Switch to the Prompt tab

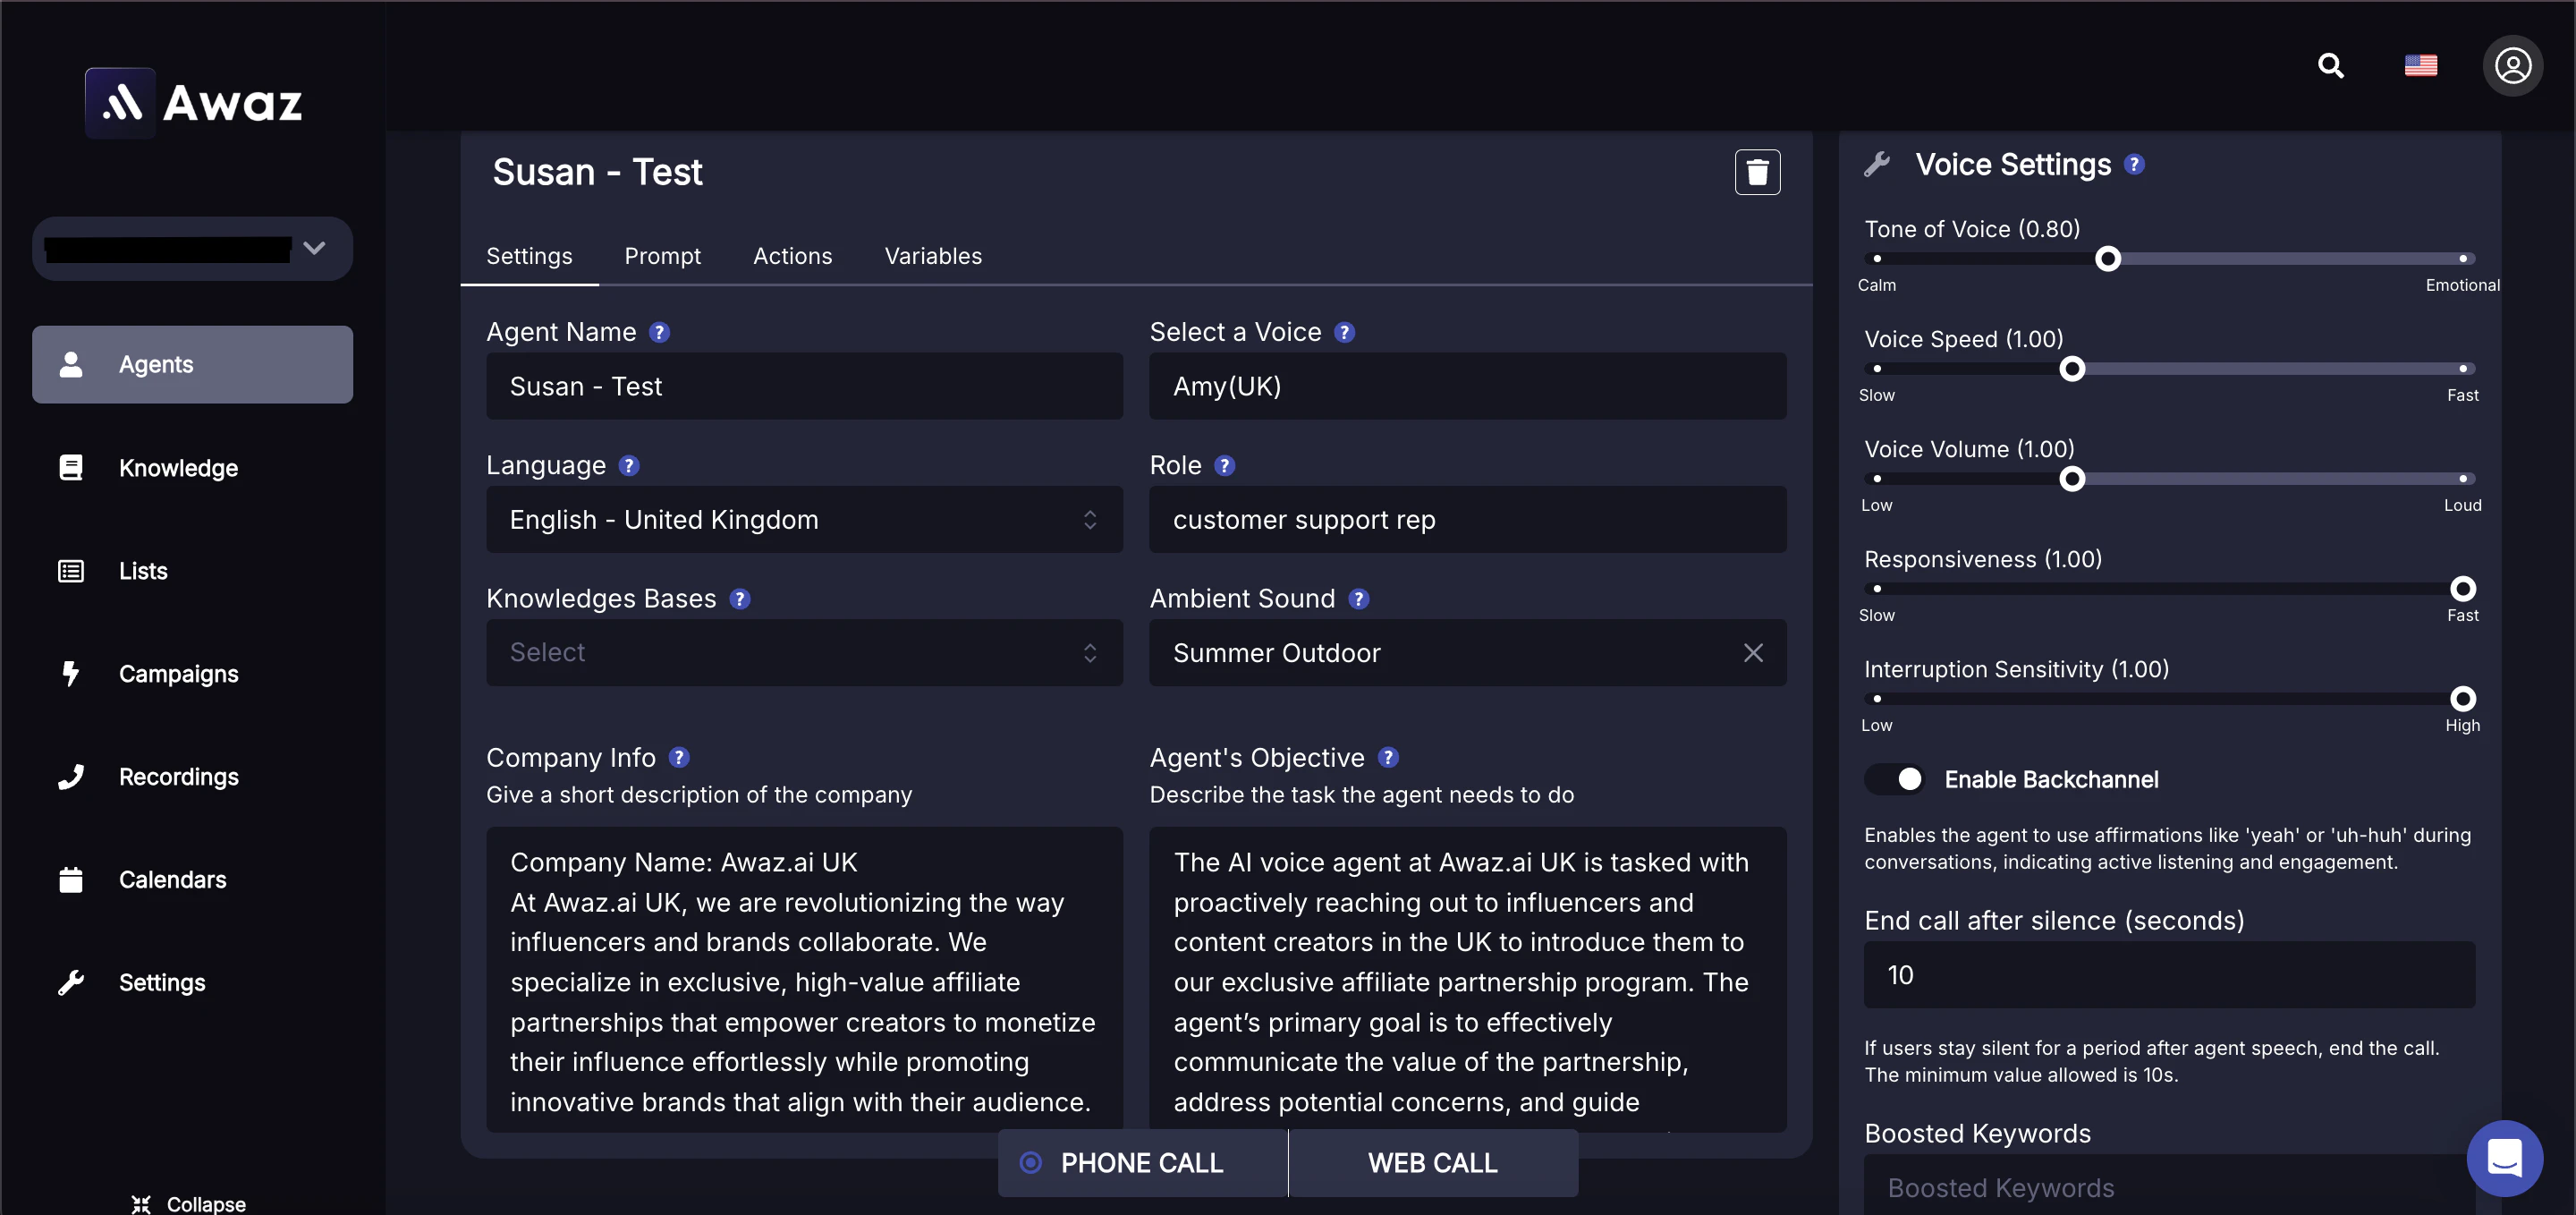click(x=662, y=256)
